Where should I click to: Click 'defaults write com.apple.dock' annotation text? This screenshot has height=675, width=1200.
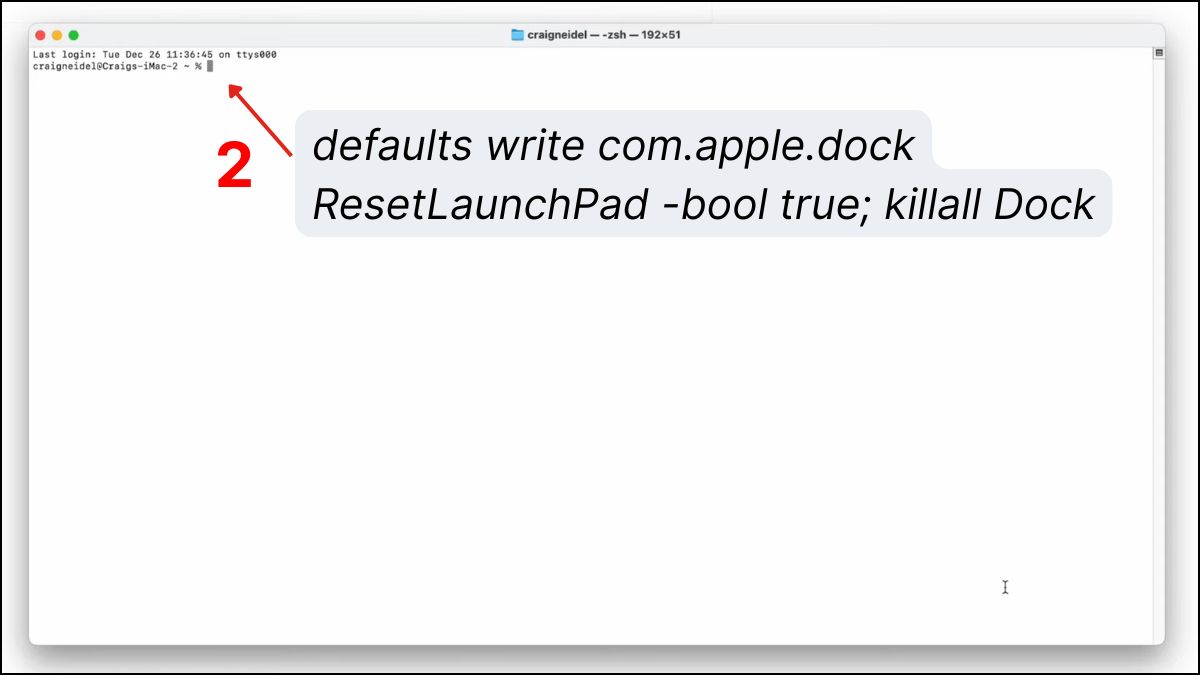[x=613, y=145]
